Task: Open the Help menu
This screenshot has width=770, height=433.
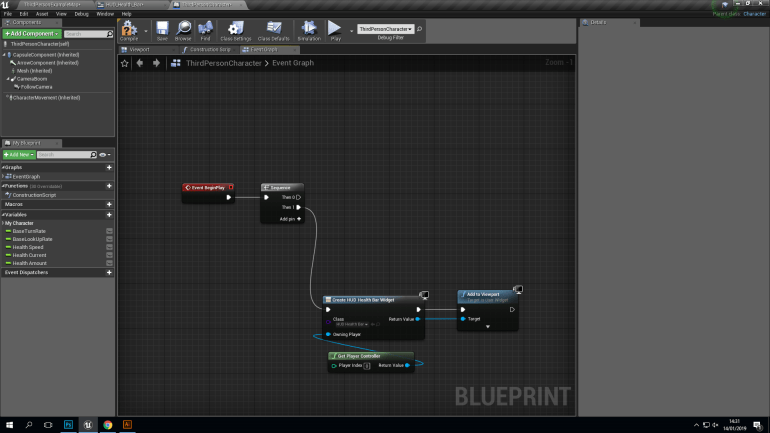Action: pyautogui.click(x=126, y=14)
